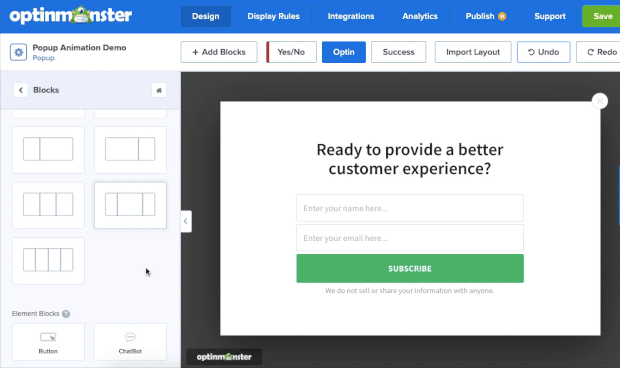
Task: Click the Popup Animation Demo title
Action: click(x=79, y=47)
